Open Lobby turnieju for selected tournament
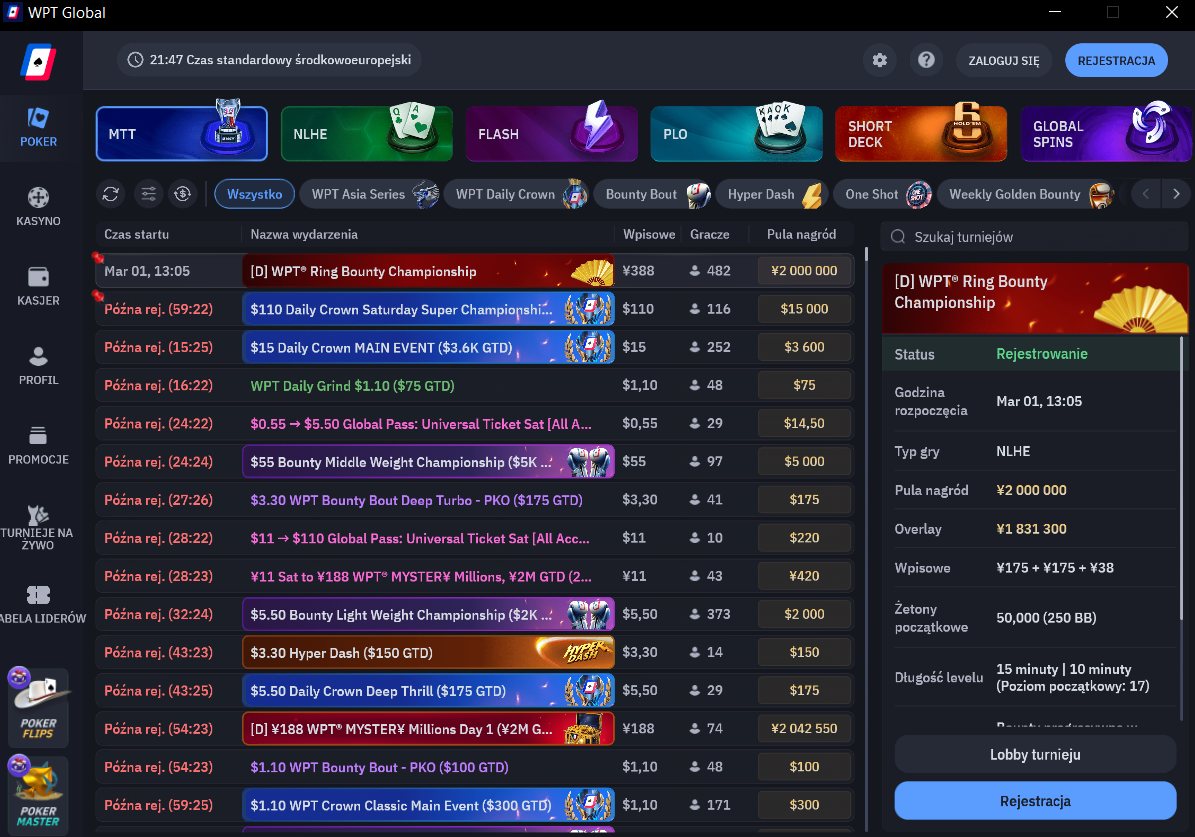This screenshot has width=1195, height=837. coord(1035,755)
